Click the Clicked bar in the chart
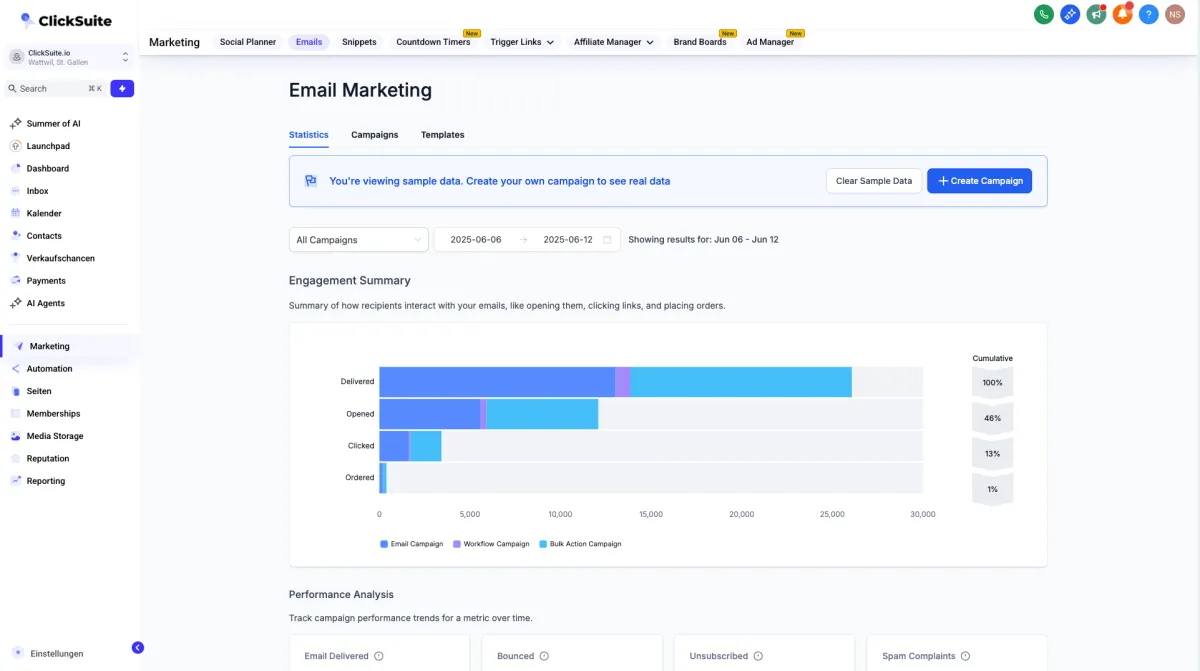1200x671 pixels. [x=410, y=446]
